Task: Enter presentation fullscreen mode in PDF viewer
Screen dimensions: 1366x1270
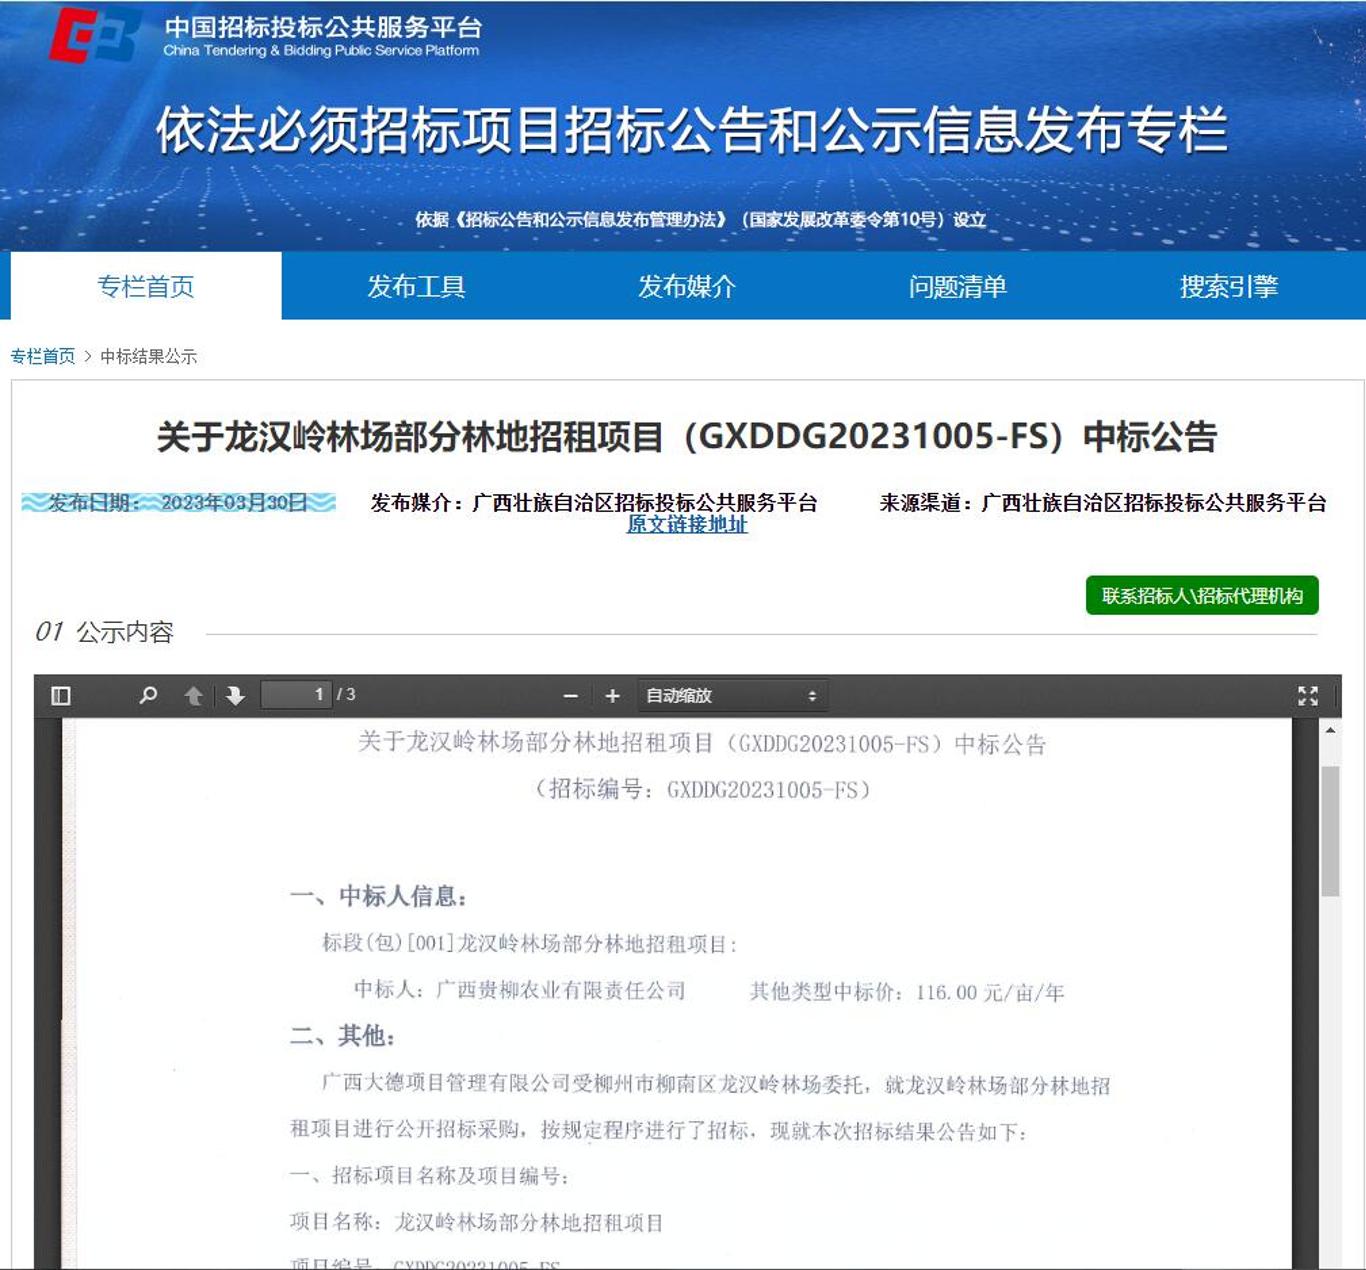Action: point(1307,695)
